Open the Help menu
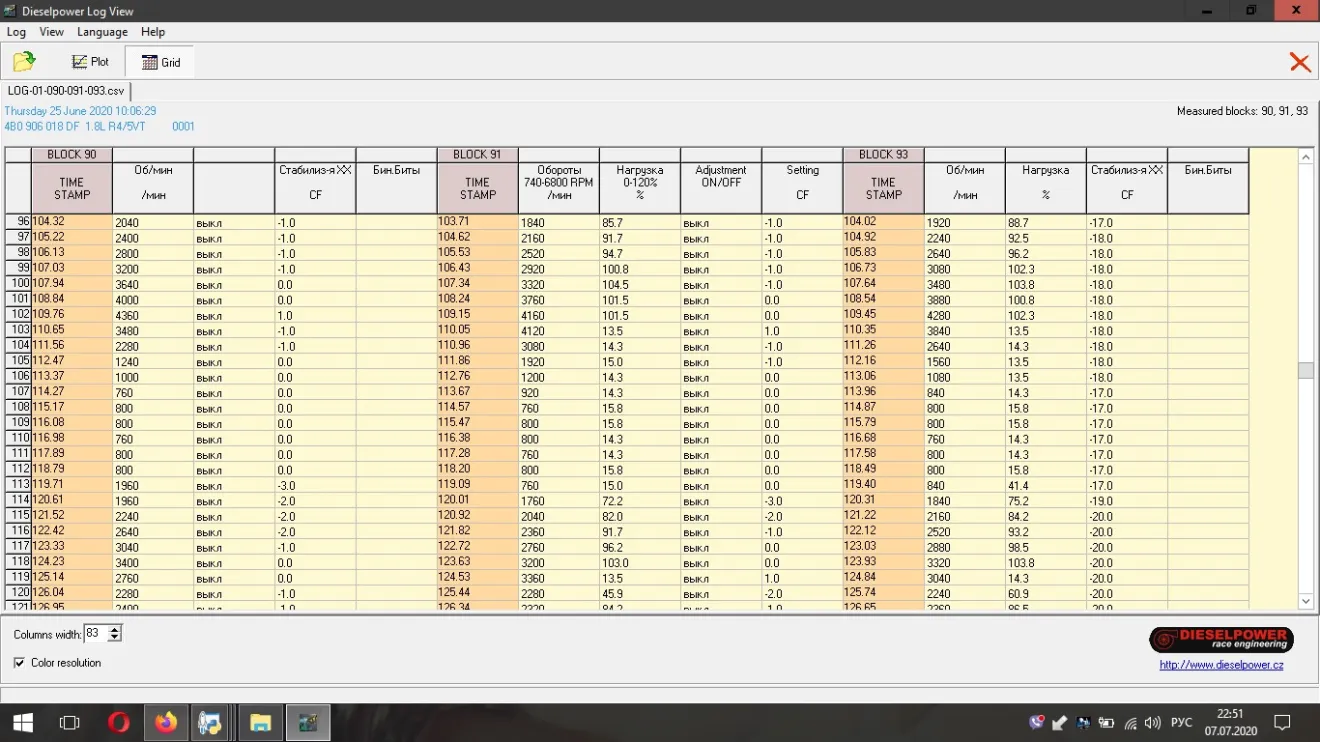Viewport: 1320px width, 742px height. coord(153,32)
